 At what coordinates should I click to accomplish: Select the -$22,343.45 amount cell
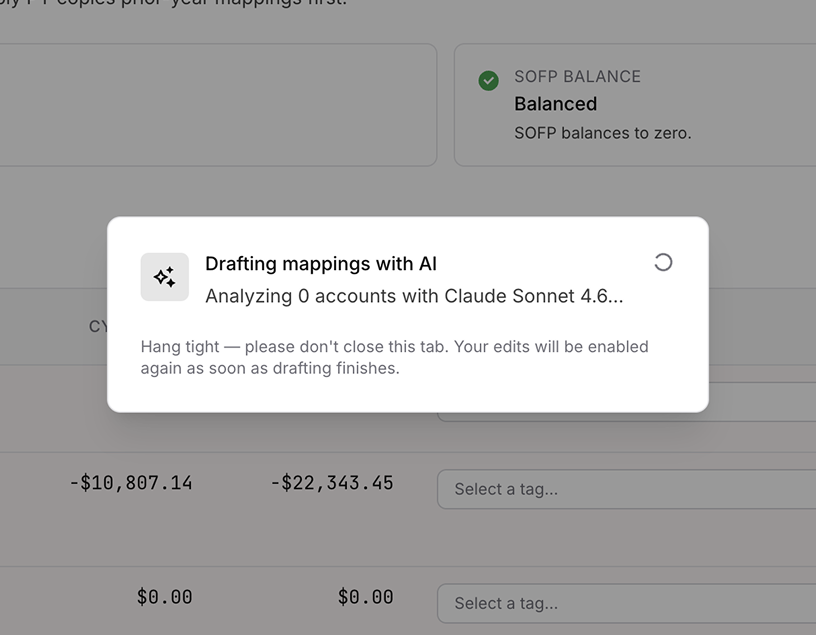tap(332, 483)
